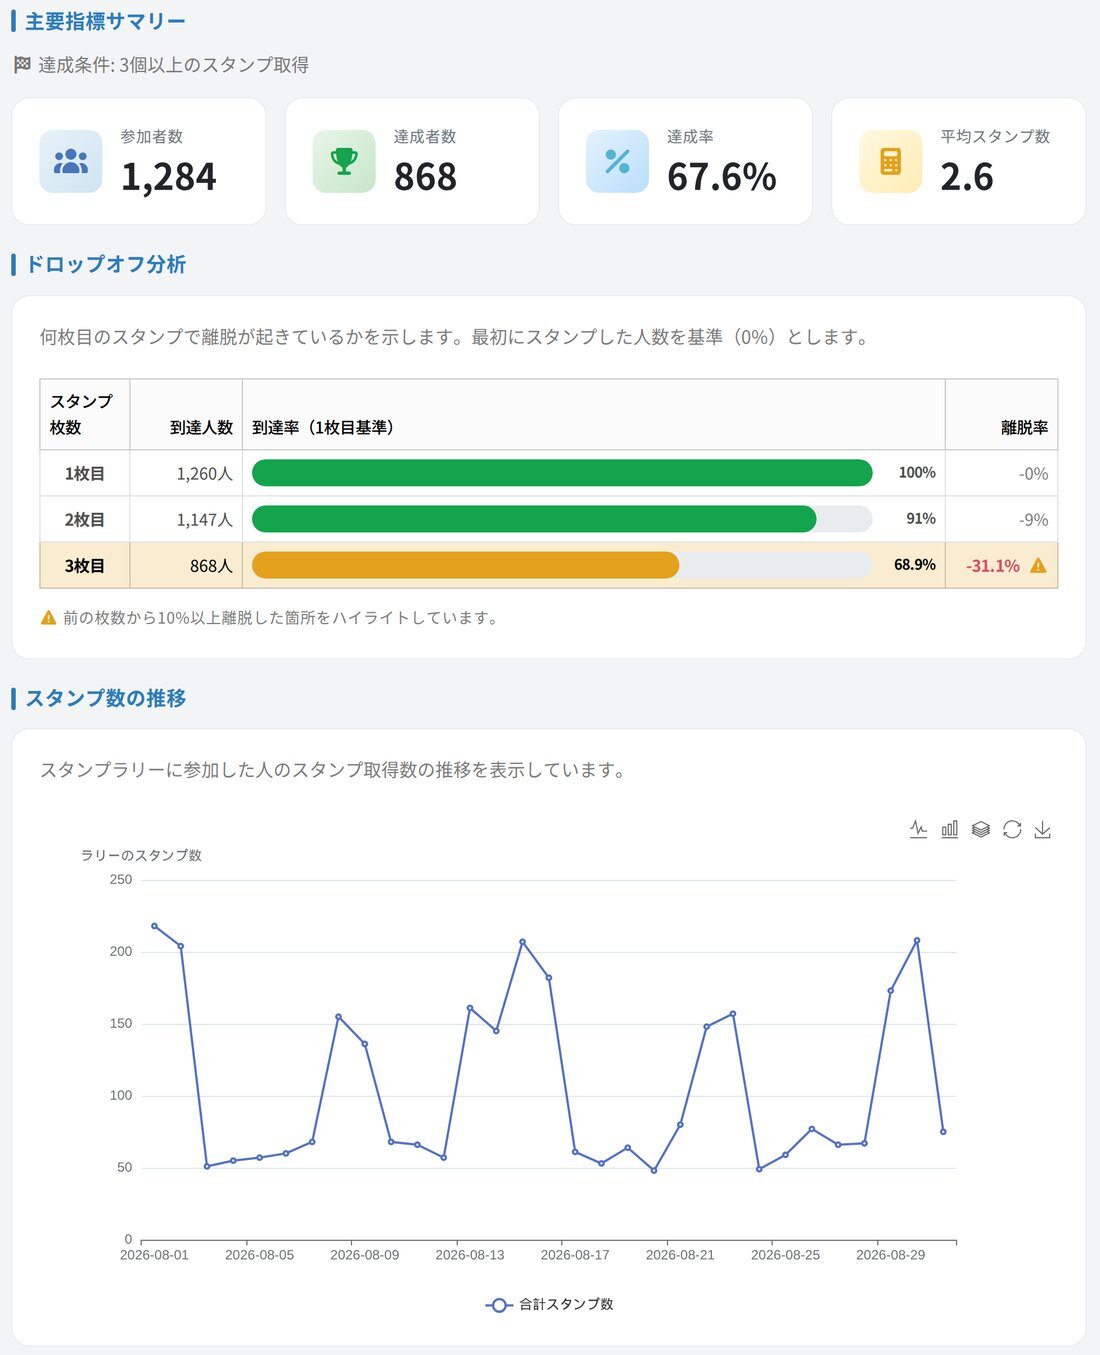
Task: Click the 主要指標サマリー heading
Action: [x=106, y=22]
